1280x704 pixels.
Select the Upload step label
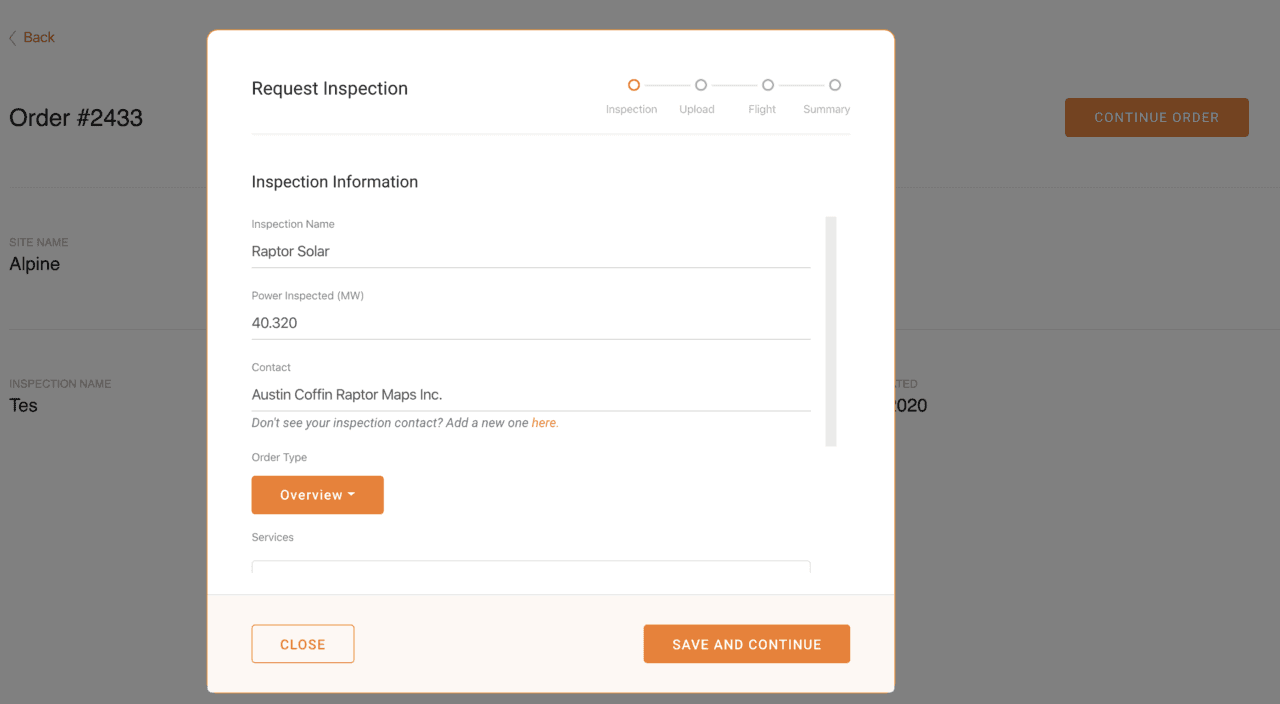[x=697, y=109]
